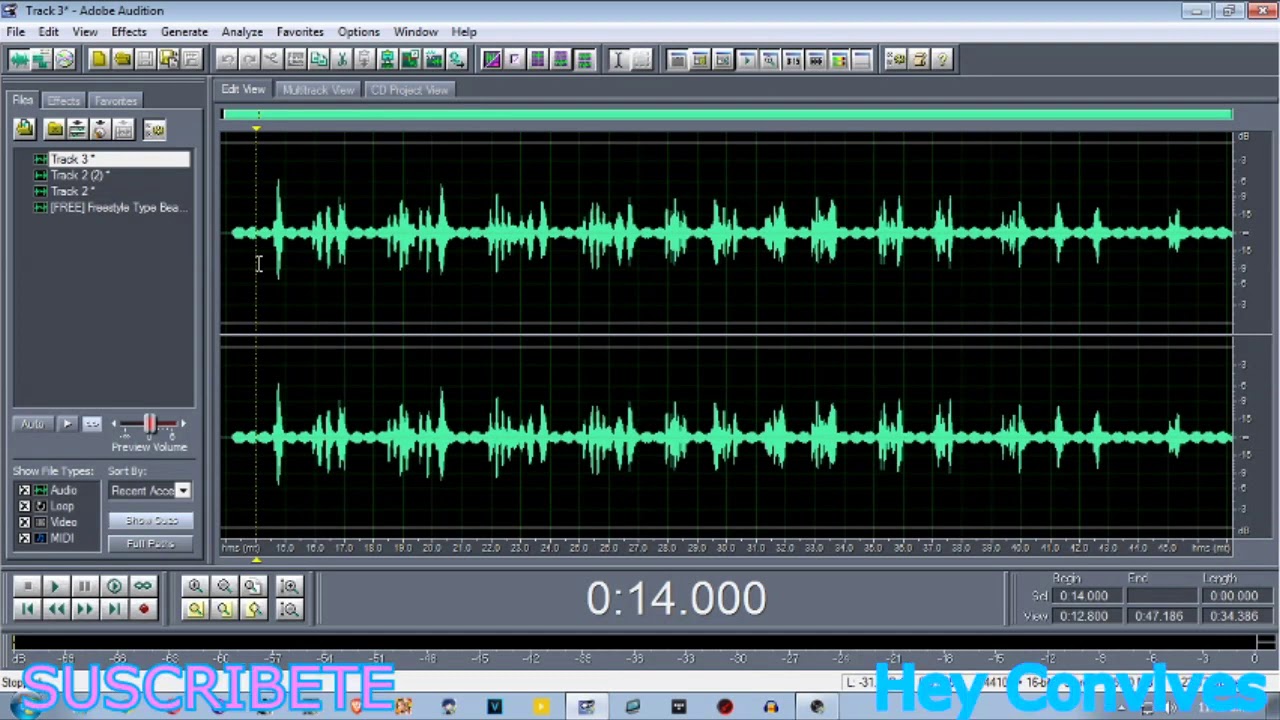Click the Undo arrow toolbar icon
Image resolution: width=1280 pixels, height=720 pixels.
point(227,60)
